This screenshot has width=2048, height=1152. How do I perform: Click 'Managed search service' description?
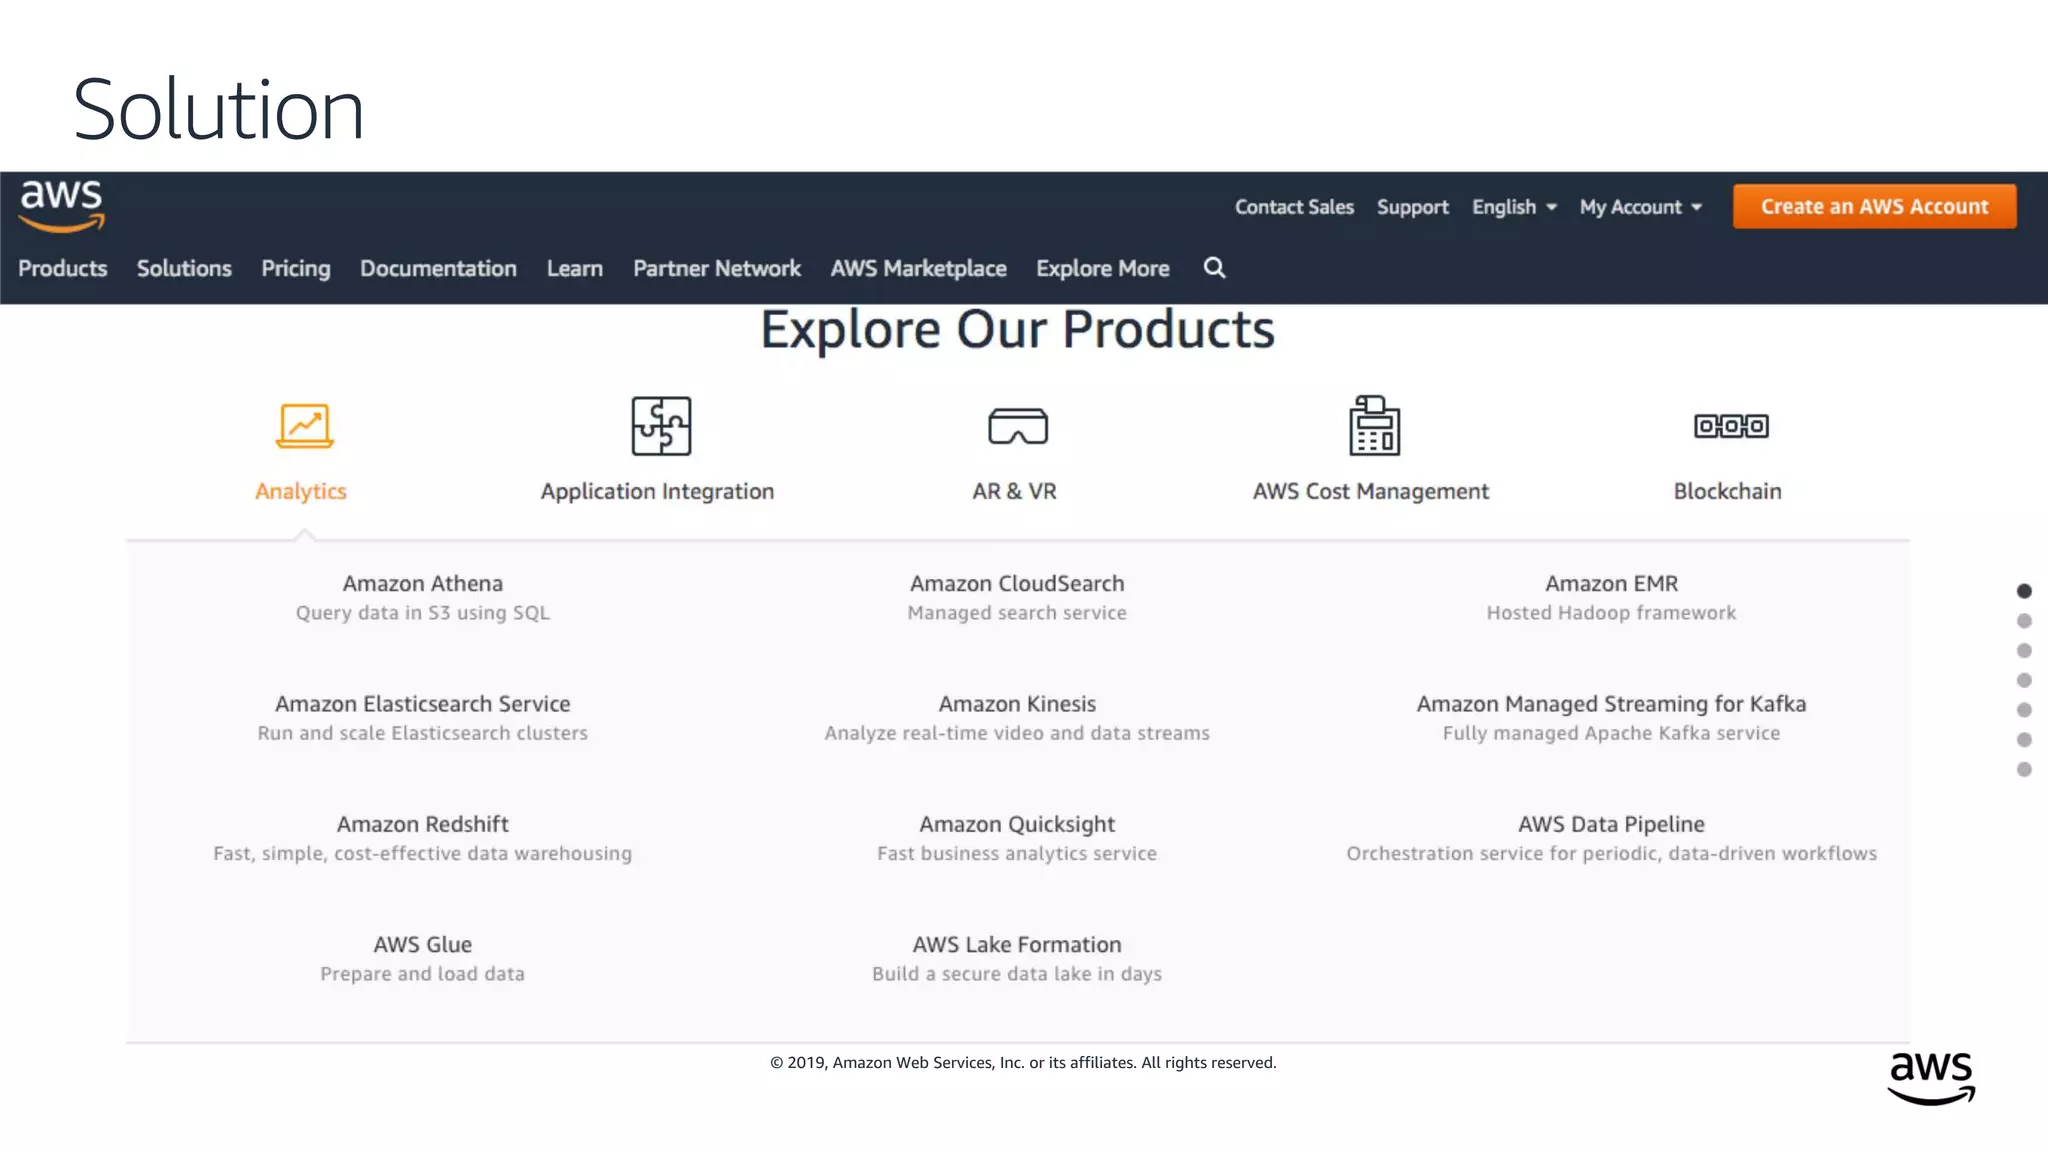[1017, 613]
